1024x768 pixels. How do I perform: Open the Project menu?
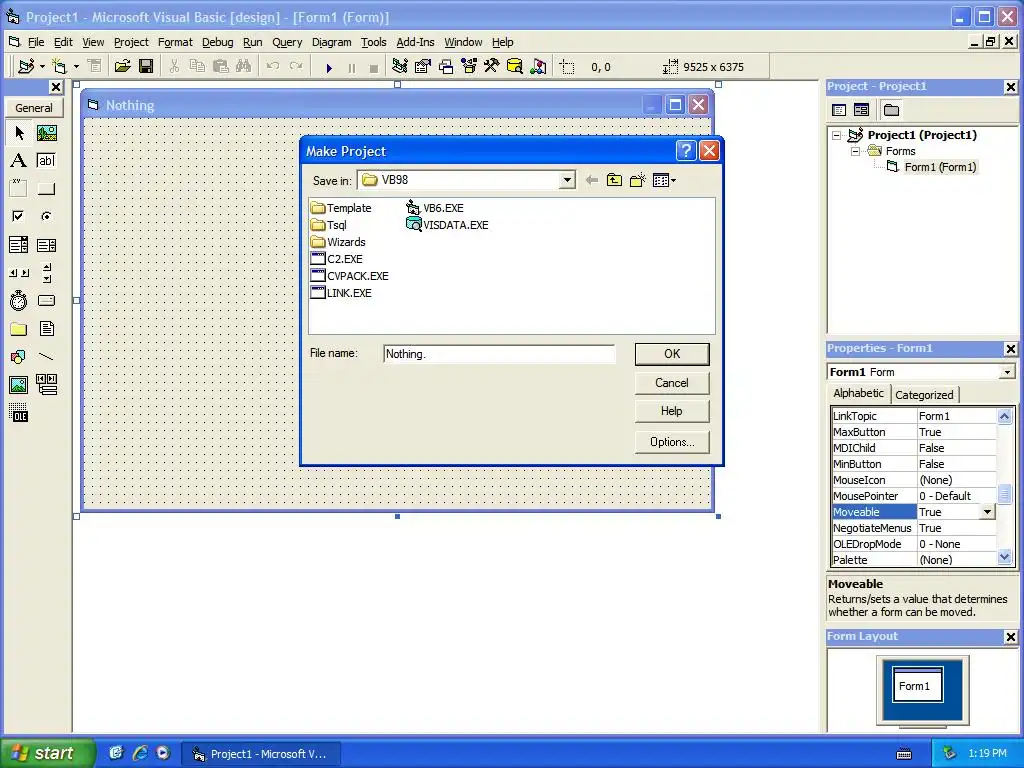131,42
